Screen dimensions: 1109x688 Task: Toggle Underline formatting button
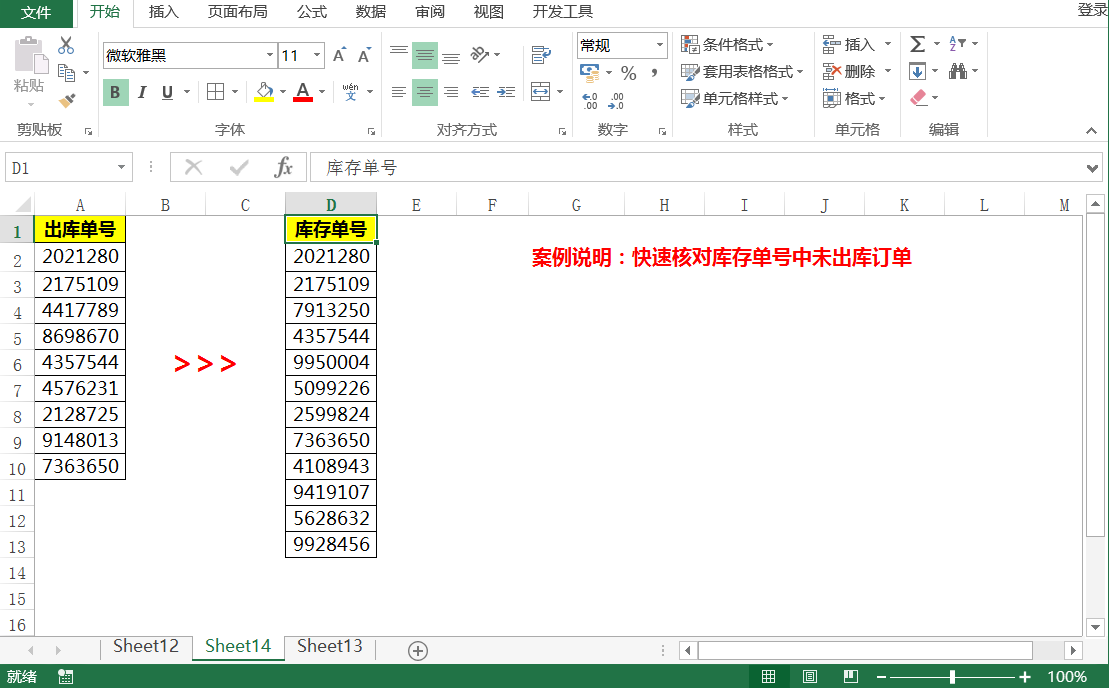tap(168, 93)
